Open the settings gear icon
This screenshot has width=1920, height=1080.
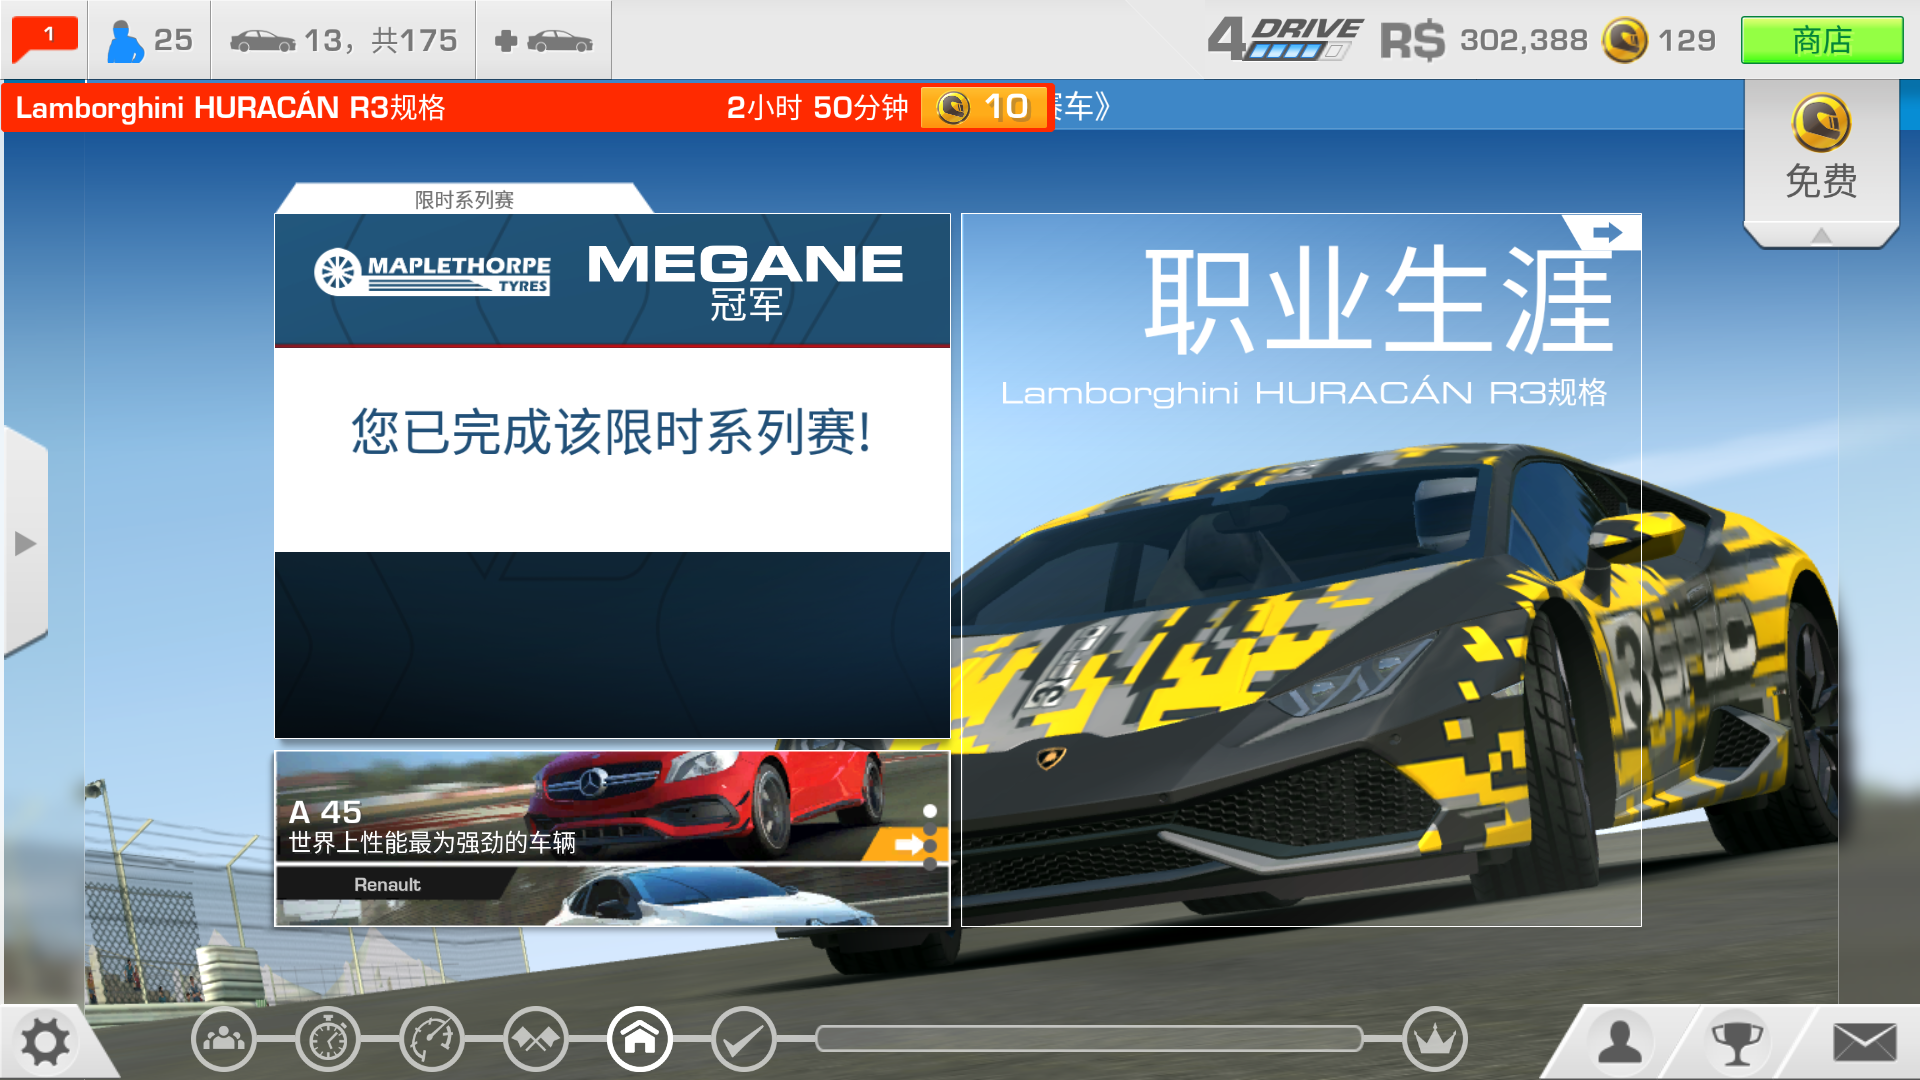[45, 1042]
